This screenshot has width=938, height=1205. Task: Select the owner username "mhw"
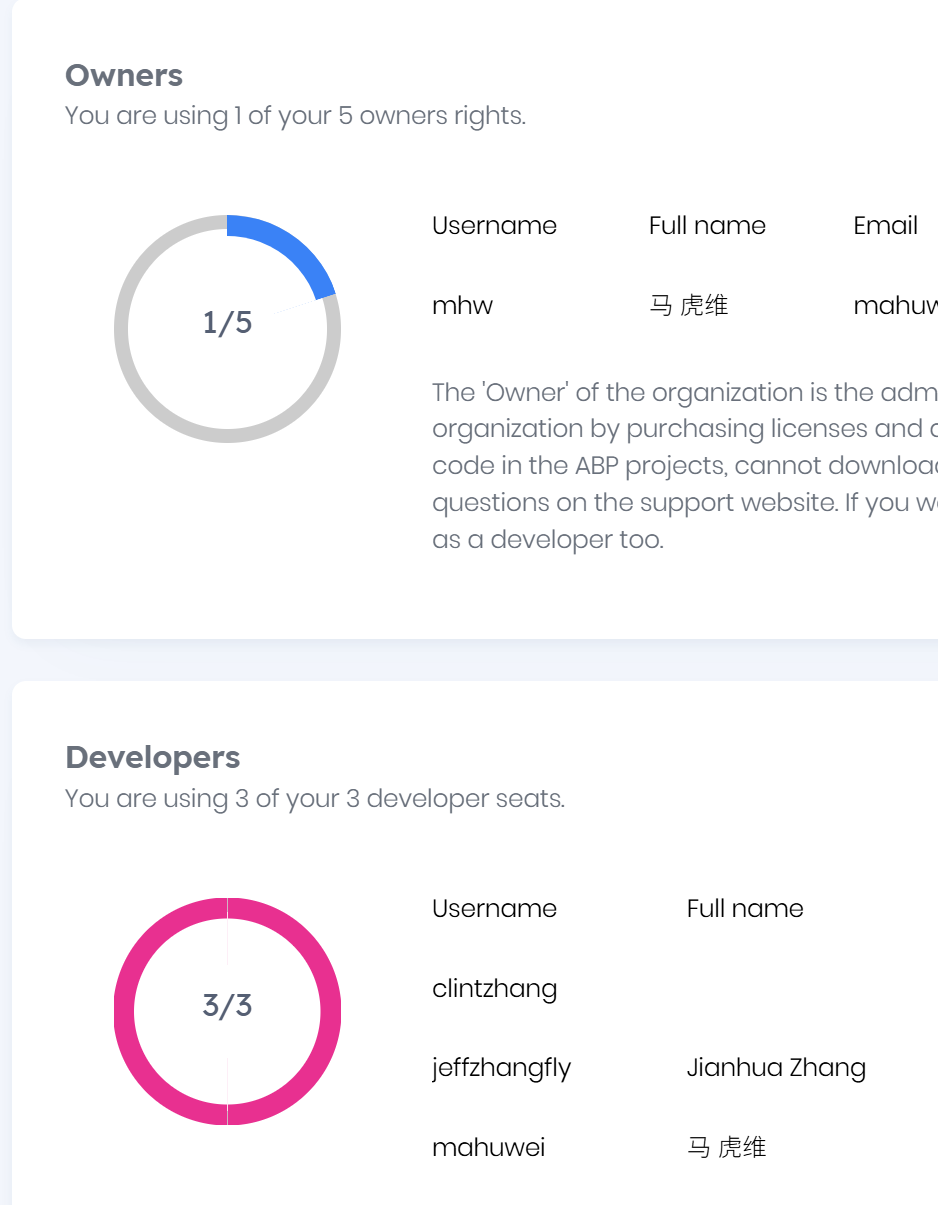point(462,306)
